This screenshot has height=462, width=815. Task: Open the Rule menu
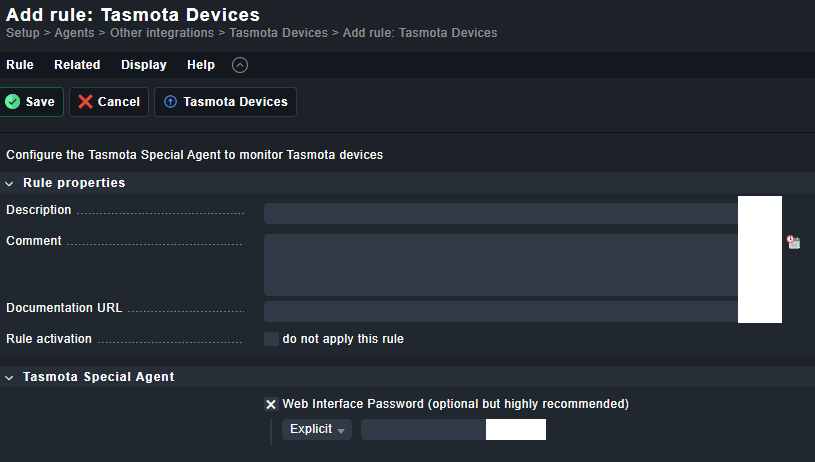click(20, 65)
